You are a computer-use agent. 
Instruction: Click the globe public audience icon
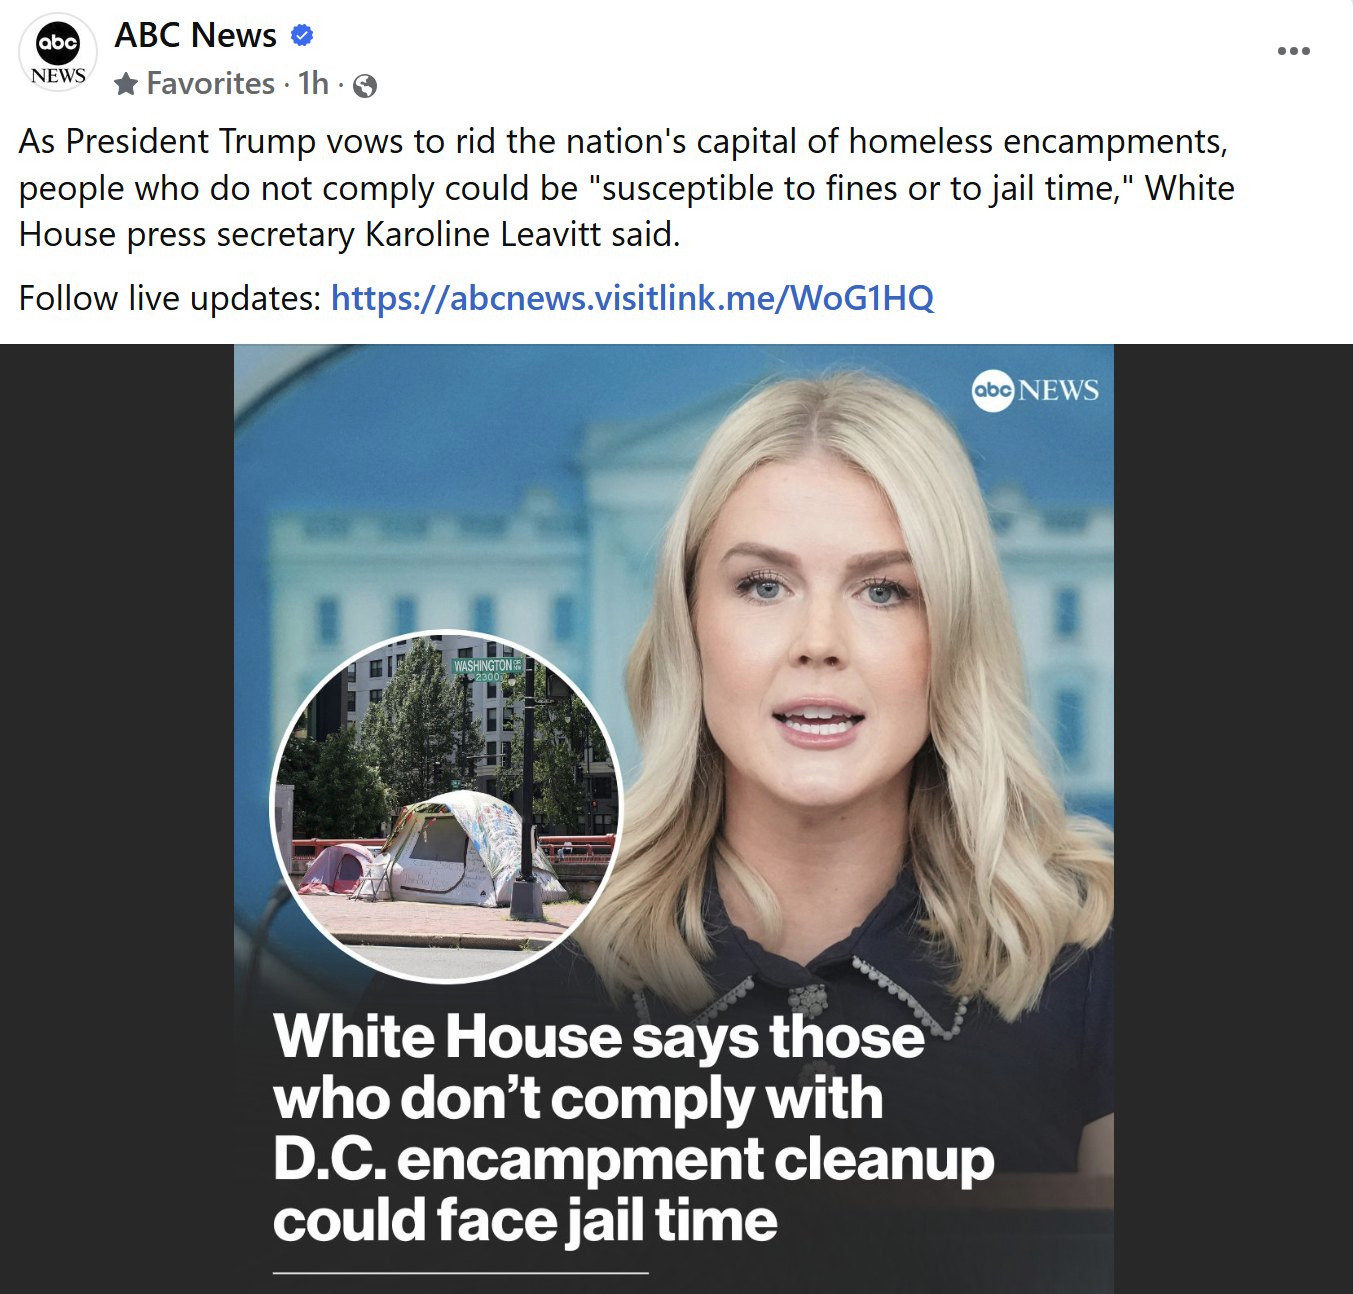pos(366,86)
